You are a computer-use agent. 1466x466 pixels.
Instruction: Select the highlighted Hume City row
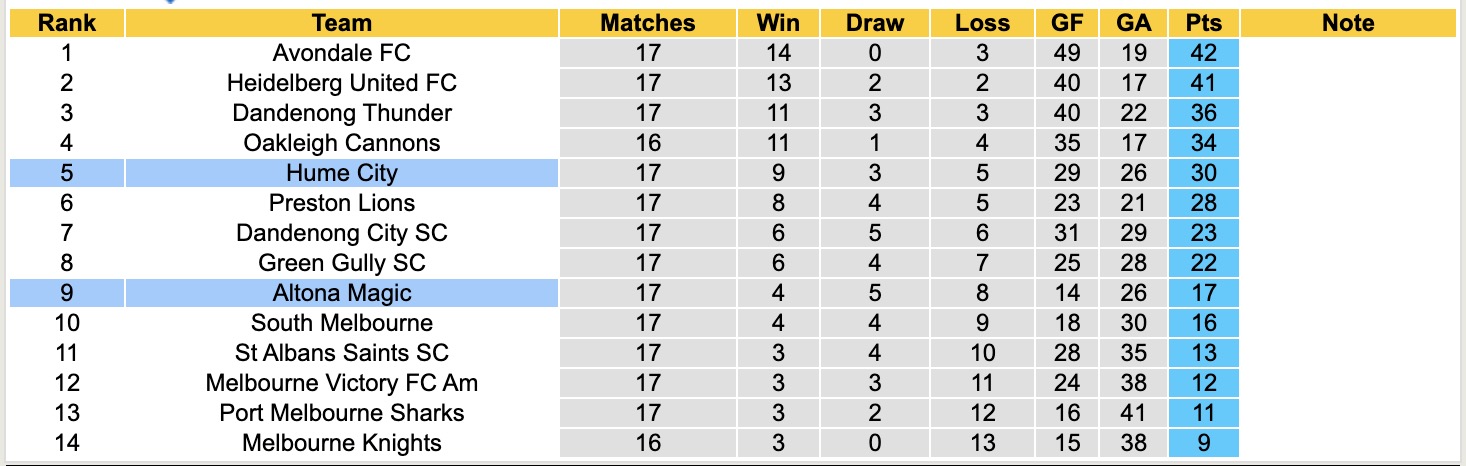tap(341, 173)
